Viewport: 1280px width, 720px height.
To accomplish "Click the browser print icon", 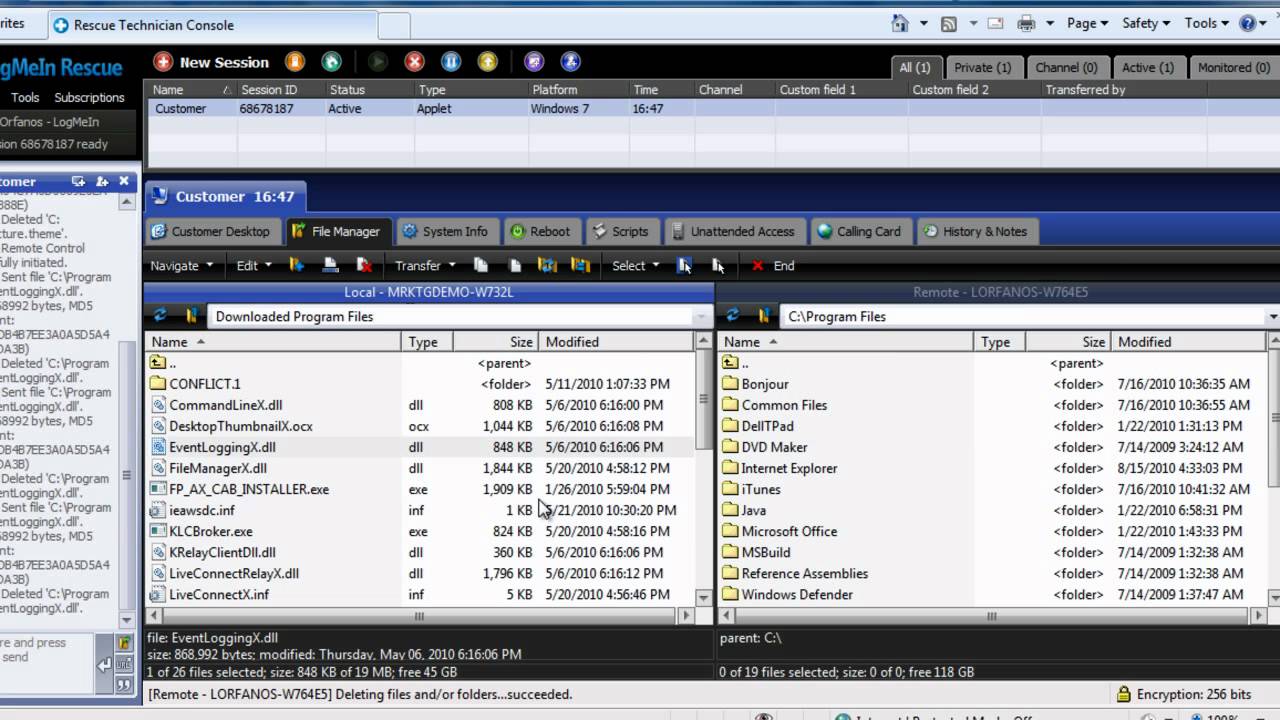I will pyautogui.click(x=1026, y=23).
